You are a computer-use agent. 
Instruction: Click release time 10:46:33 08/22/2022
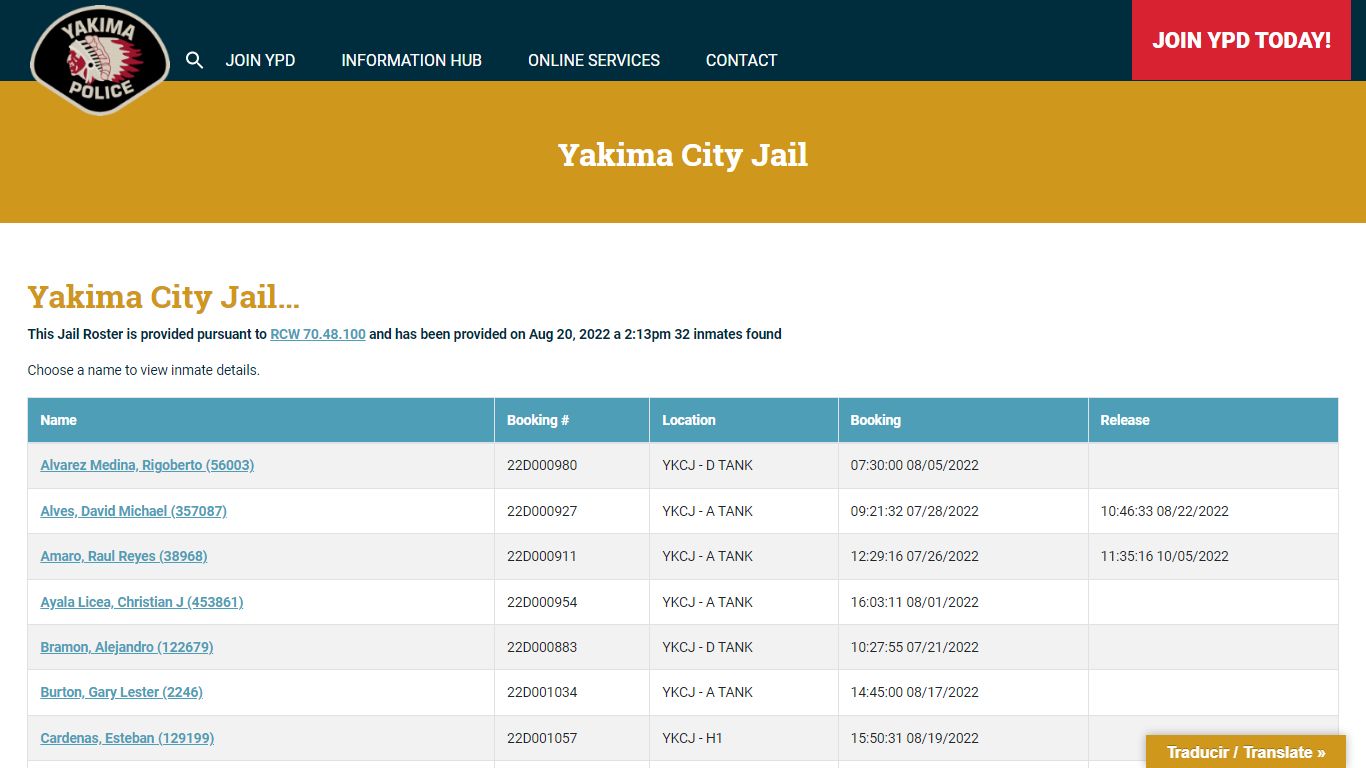coord(1165,511)
